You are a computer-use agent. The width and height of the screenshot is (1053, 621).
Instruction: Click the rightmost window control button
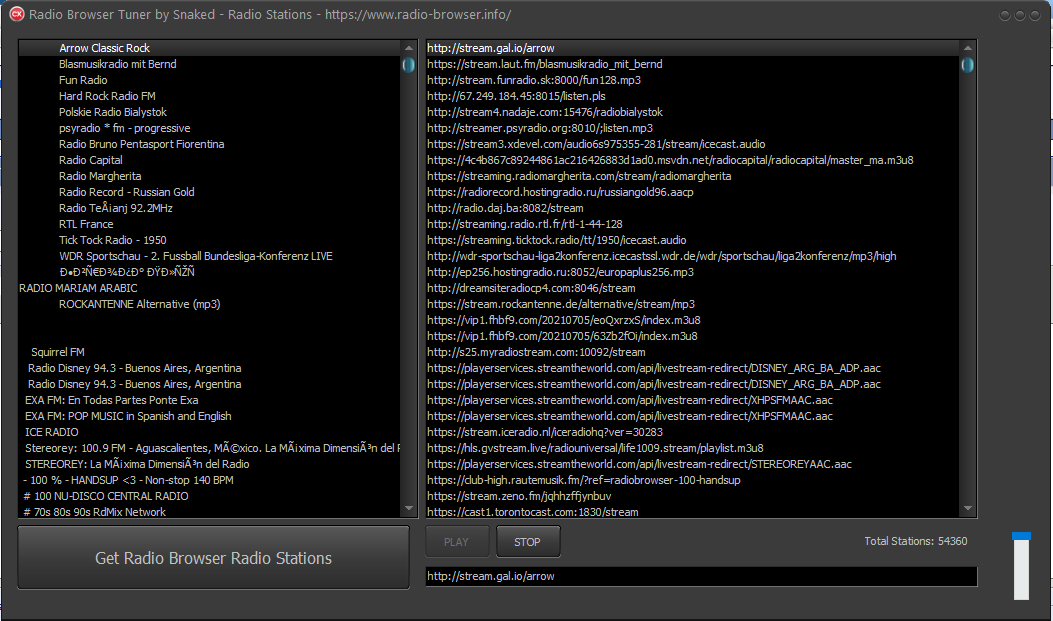tap(1035, 15)
